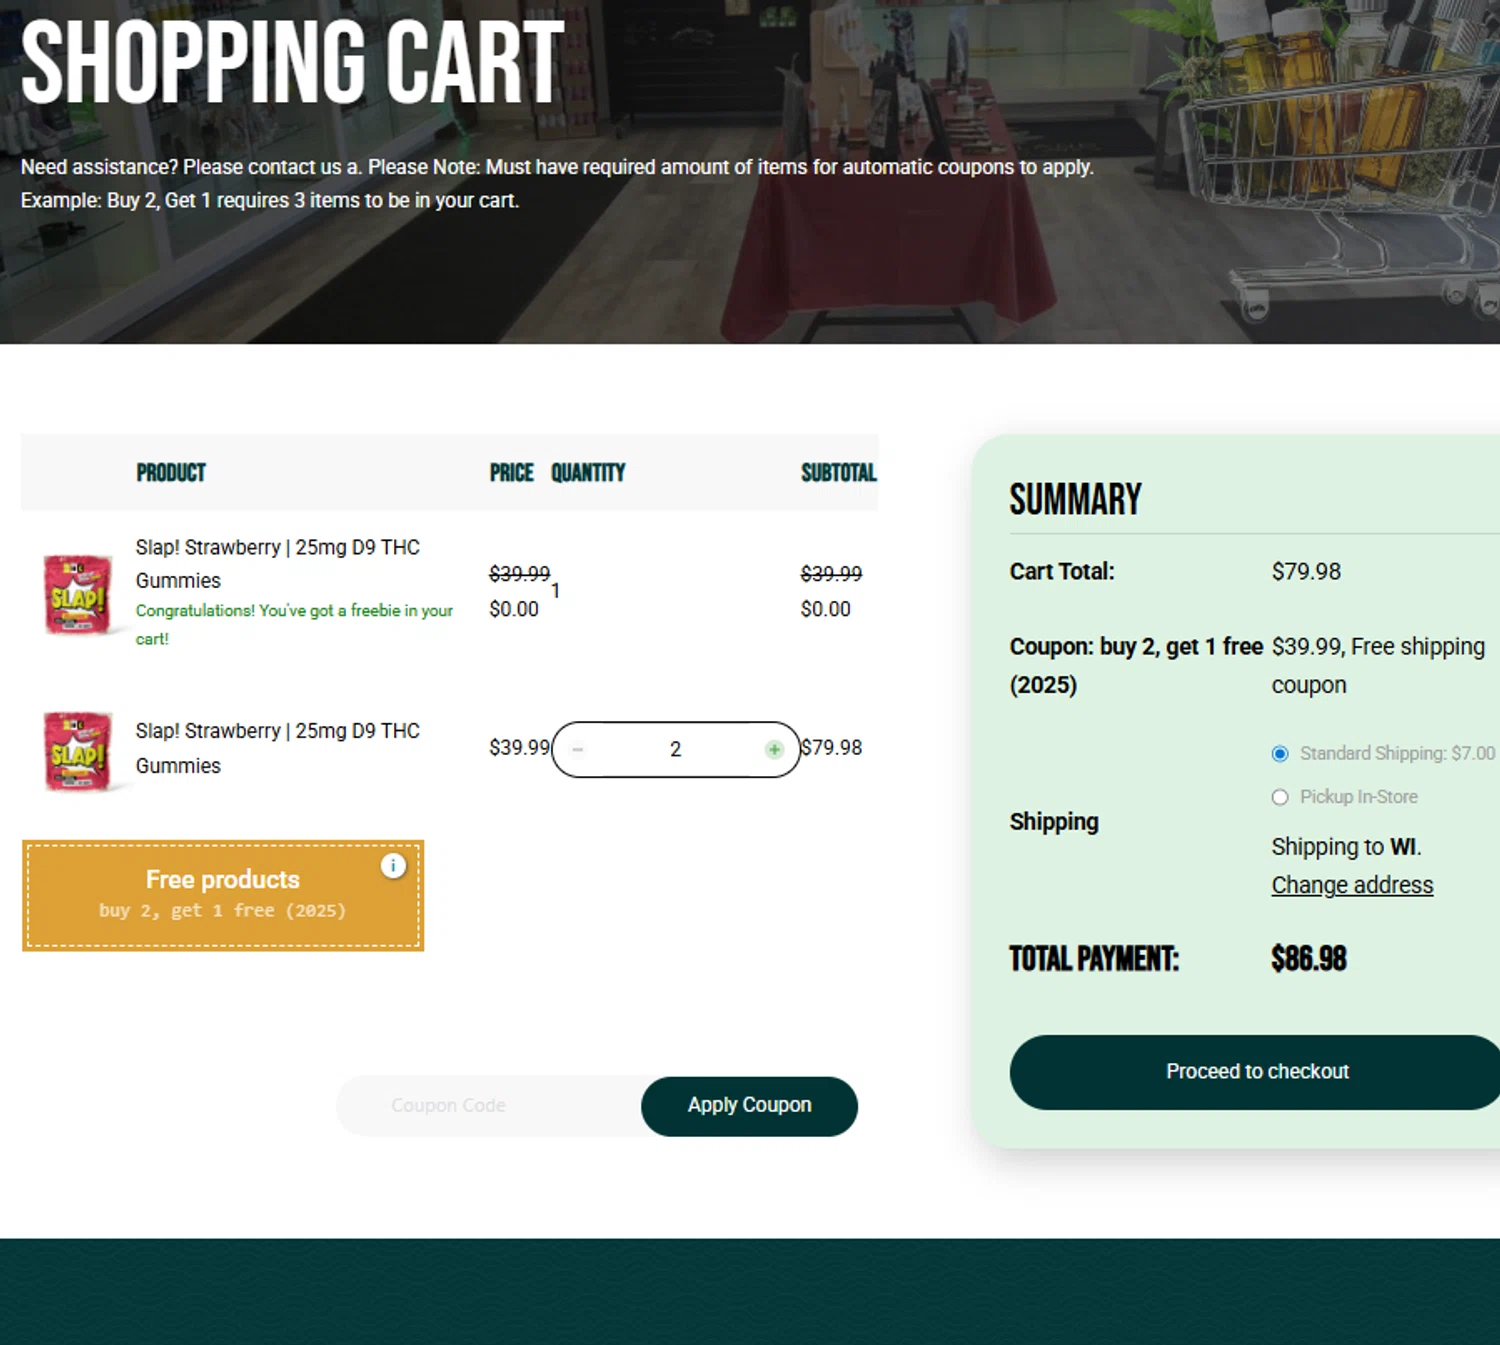This screenshot has width=1500, height=1345.
Task: Open the Change address link
Action: click(1352, 885)
